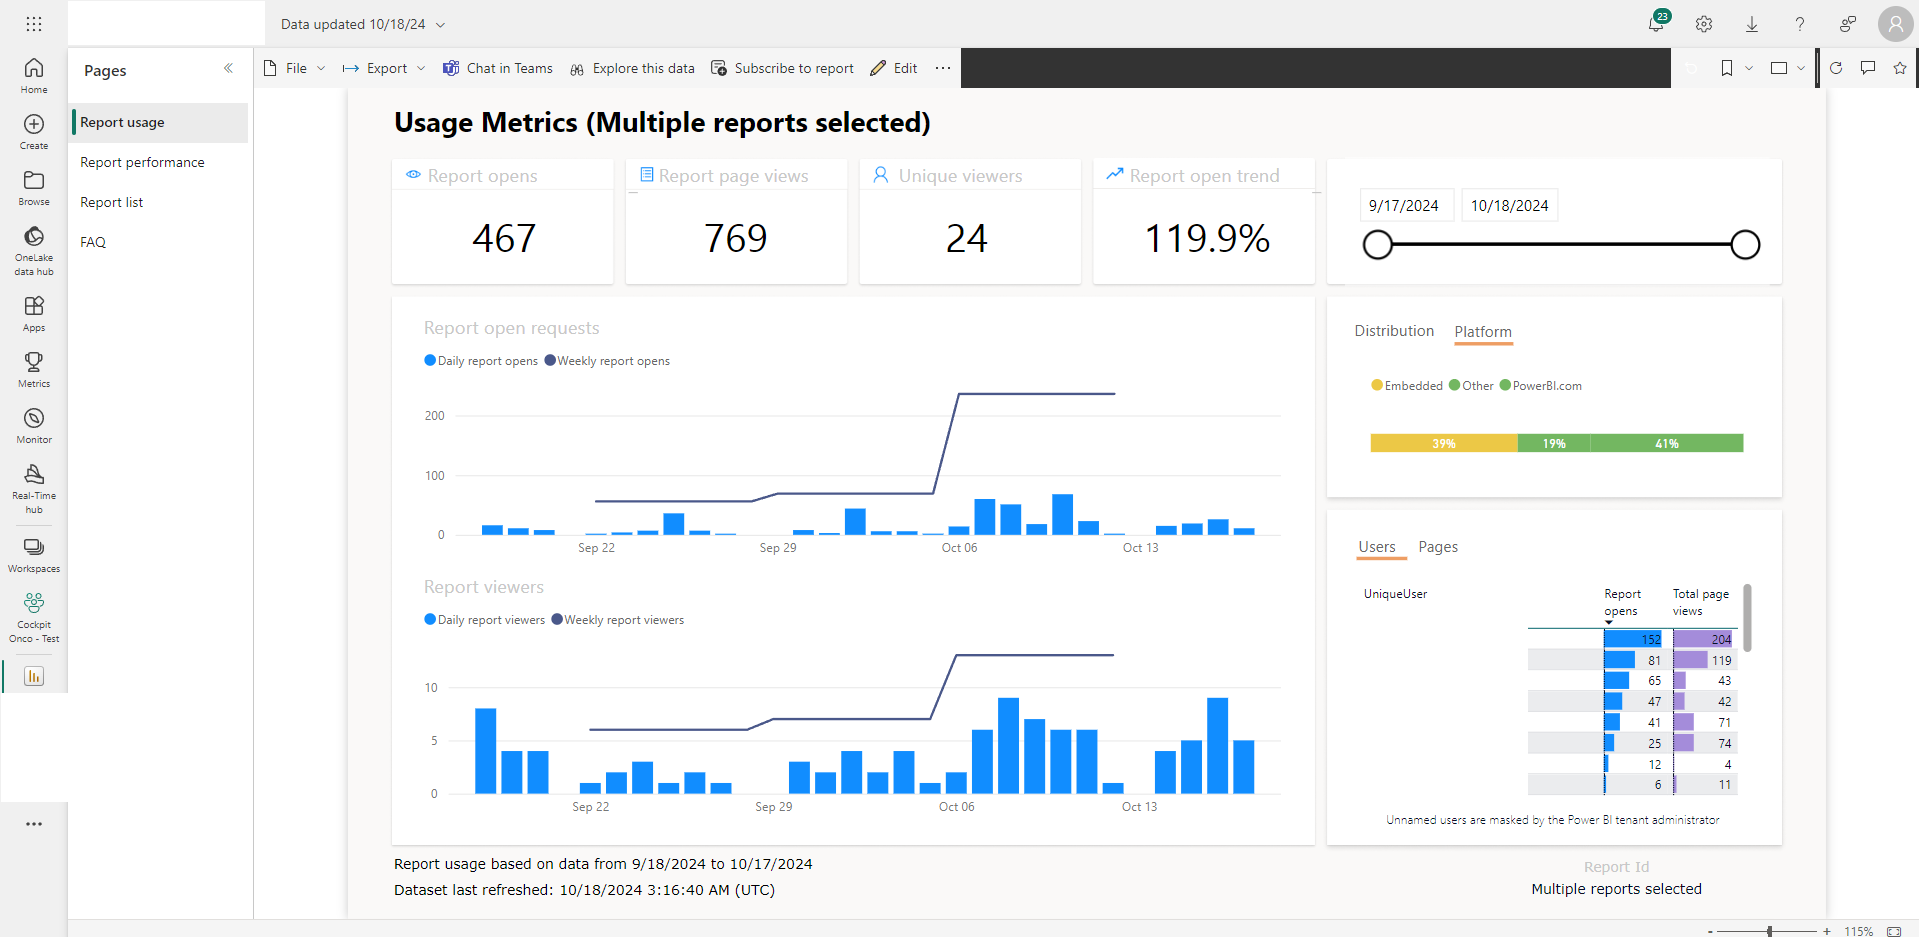This screenshot has height=937, width=1919.
Task: Open Cockpit Onco - Test workspace
Action: coord(34,617)
